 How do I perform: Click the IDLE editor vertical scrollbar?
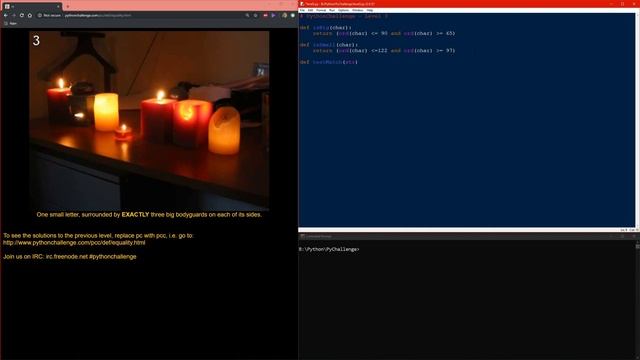pyautogui.click(x=638, y=120)
